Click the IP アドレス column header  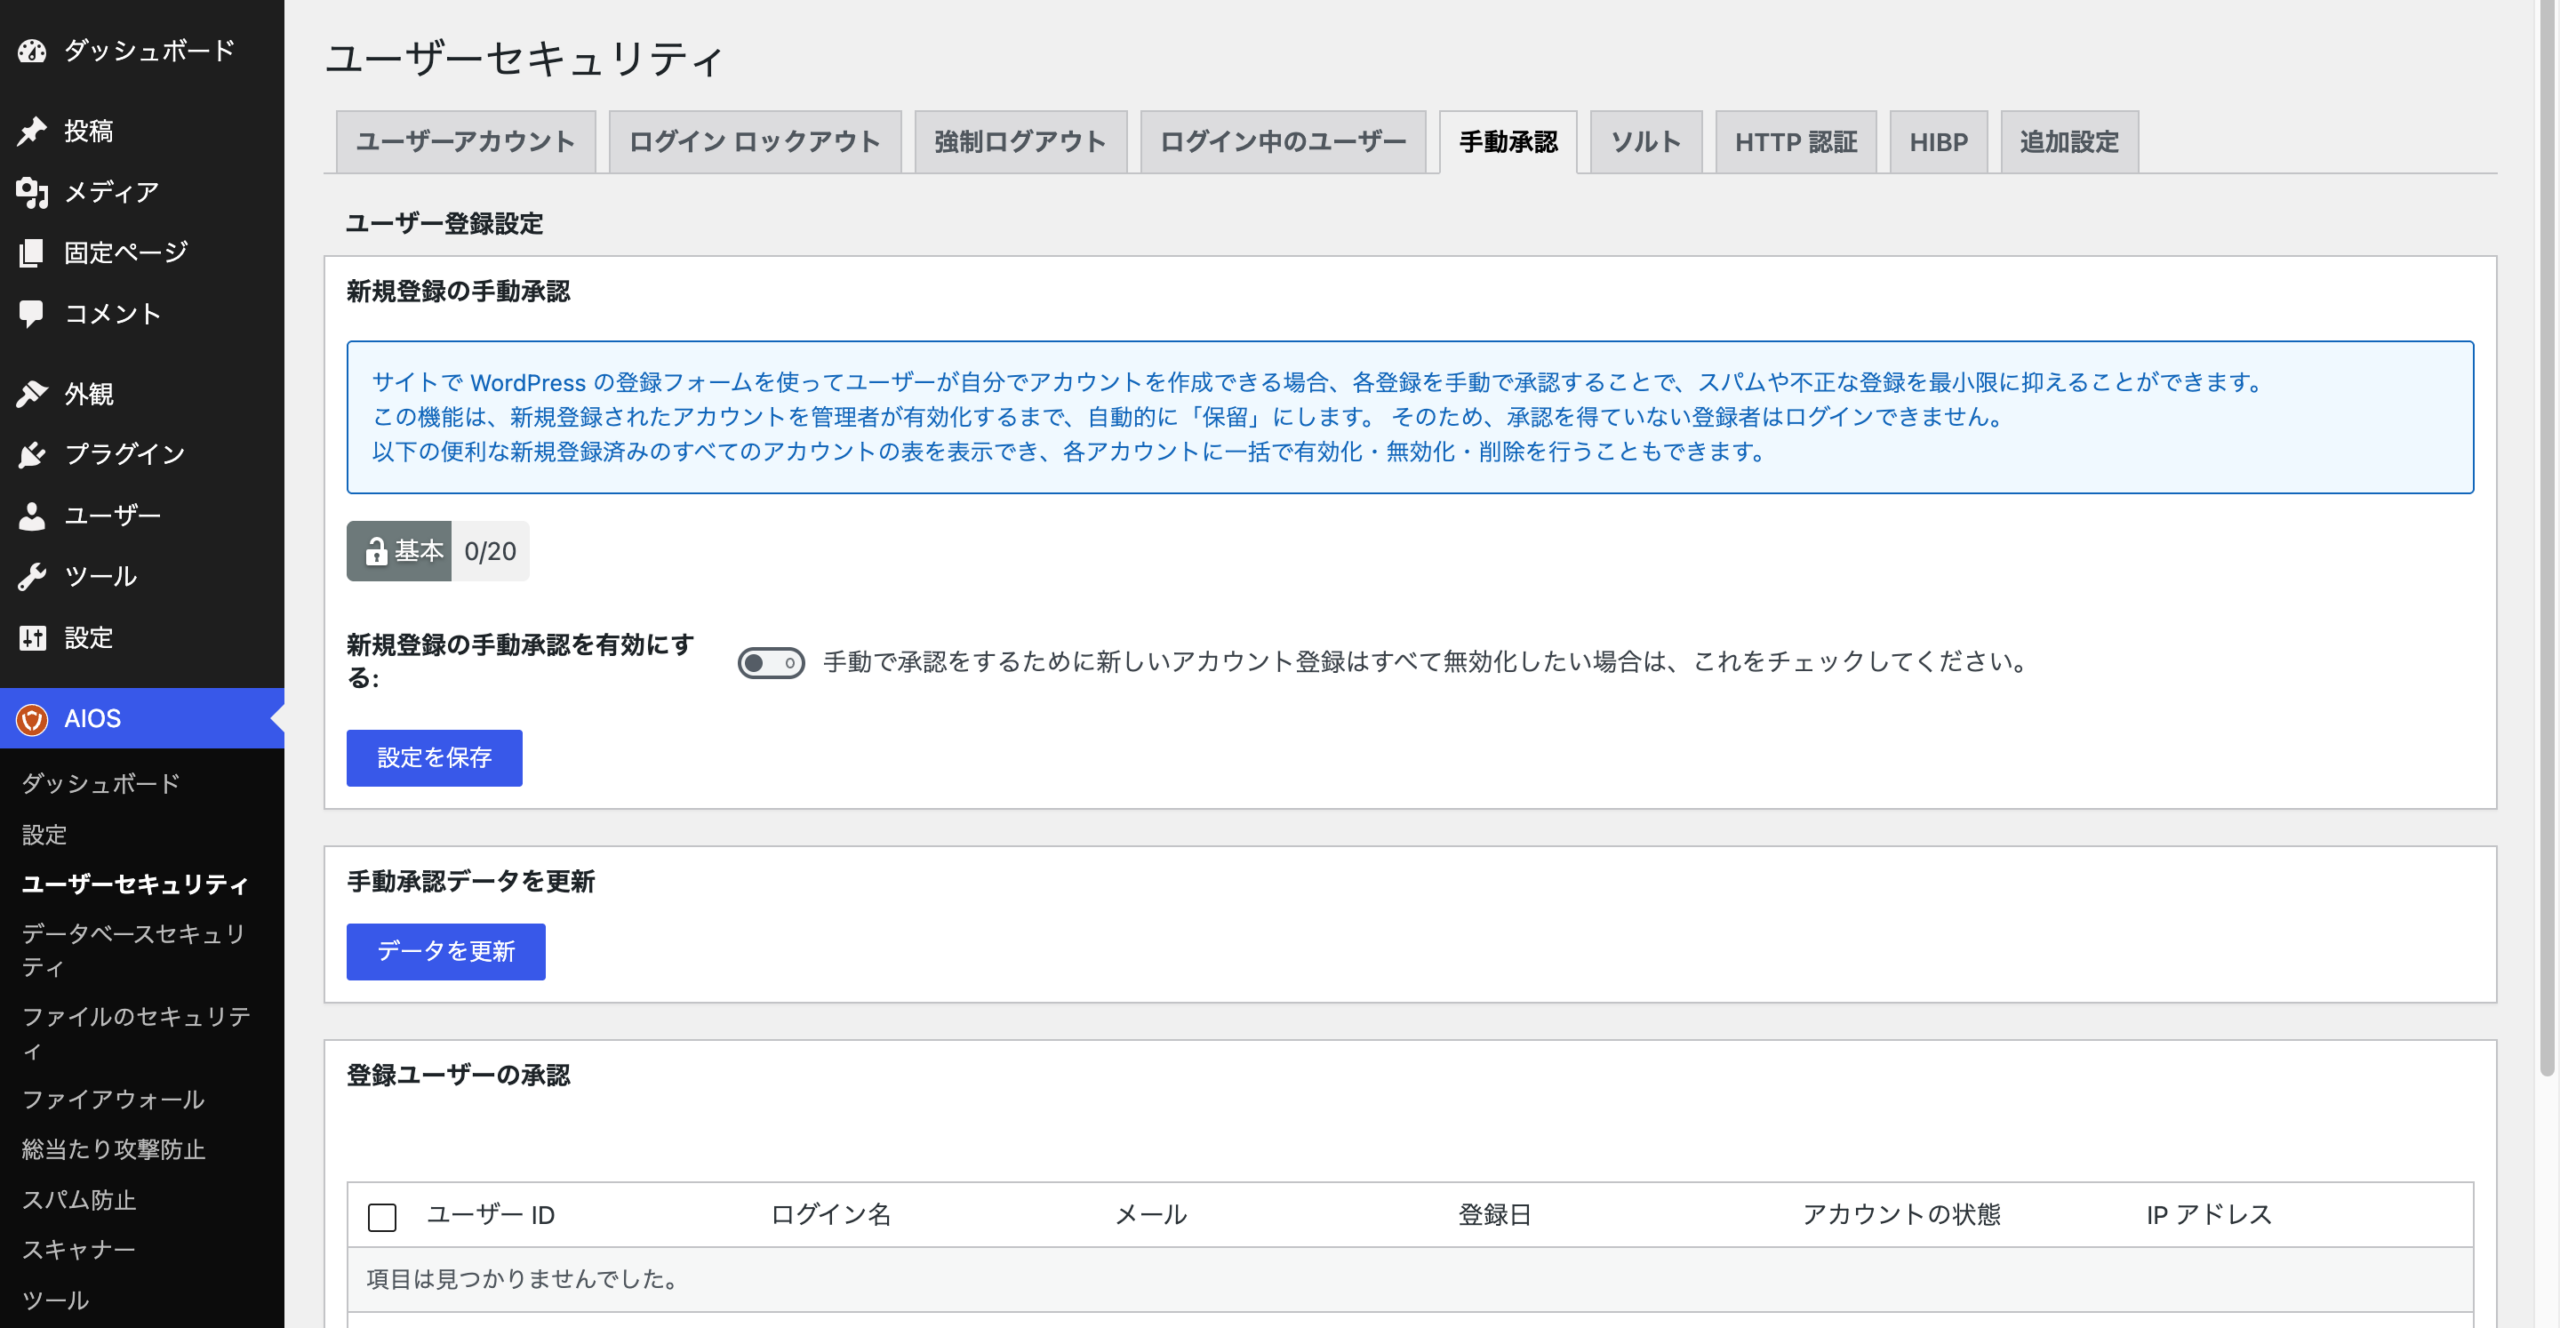tap(2209, 1215)
